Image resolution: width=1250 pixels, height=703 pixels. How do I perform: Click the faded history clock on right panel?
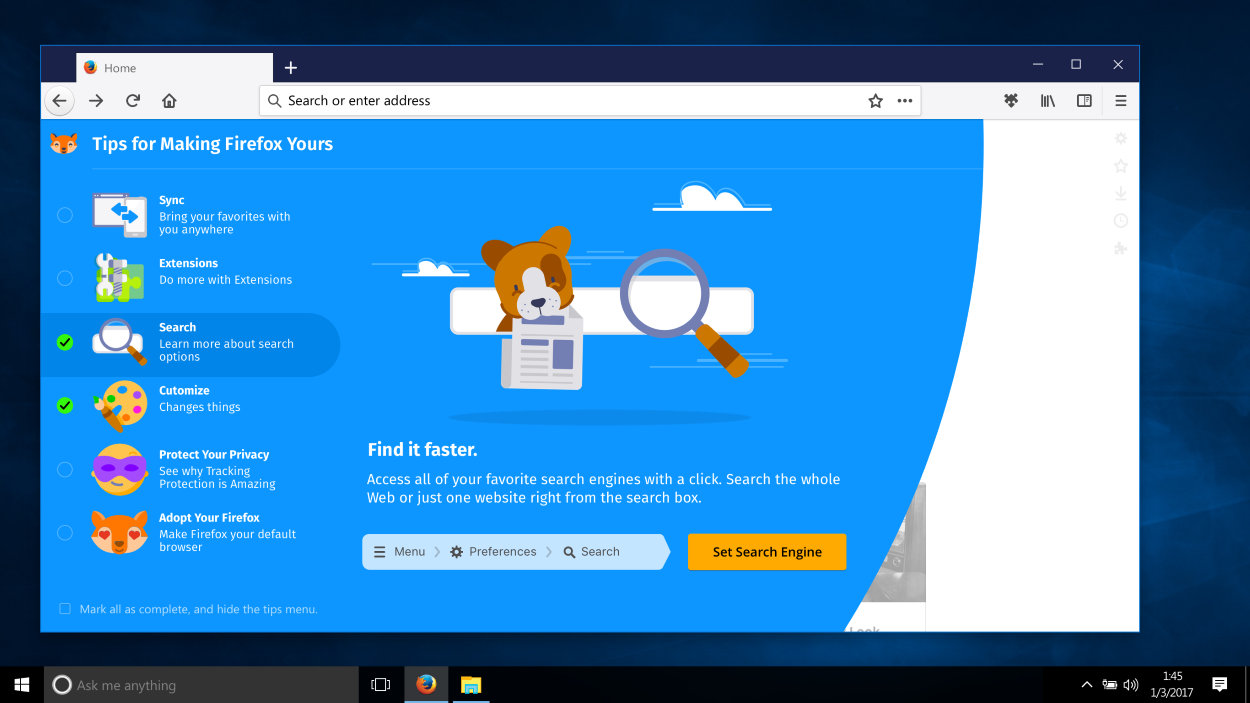click(1121, 221)
